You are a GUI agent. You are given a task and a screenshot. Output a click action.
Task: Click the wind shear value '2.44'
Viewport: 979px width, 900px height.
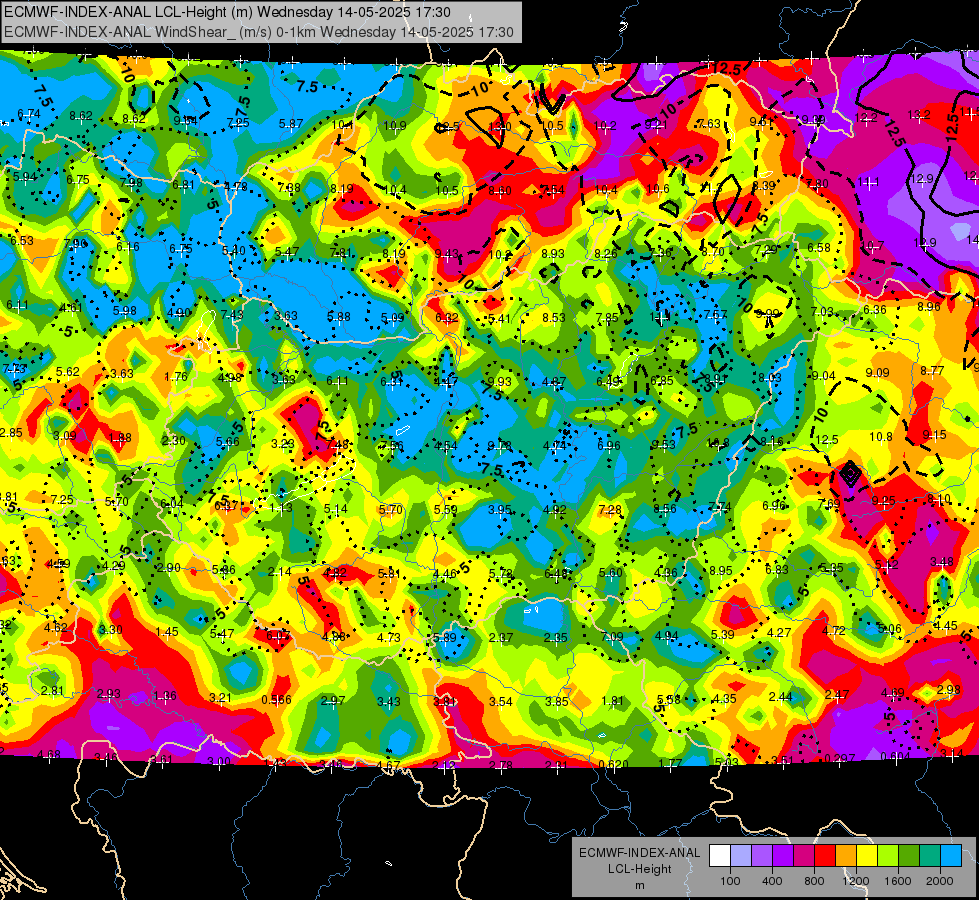click(780, 696)
